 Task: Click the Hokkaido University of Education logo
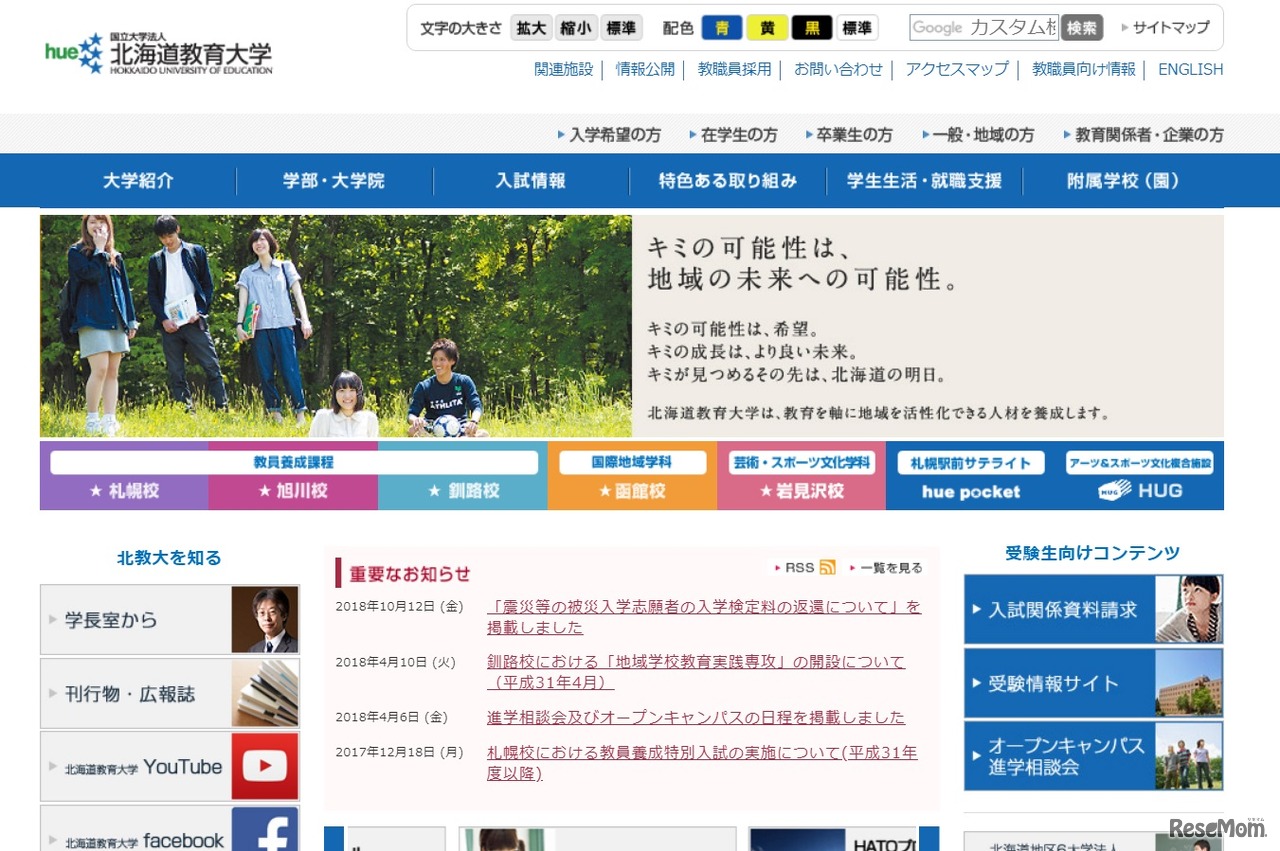[x=158, y=54]
